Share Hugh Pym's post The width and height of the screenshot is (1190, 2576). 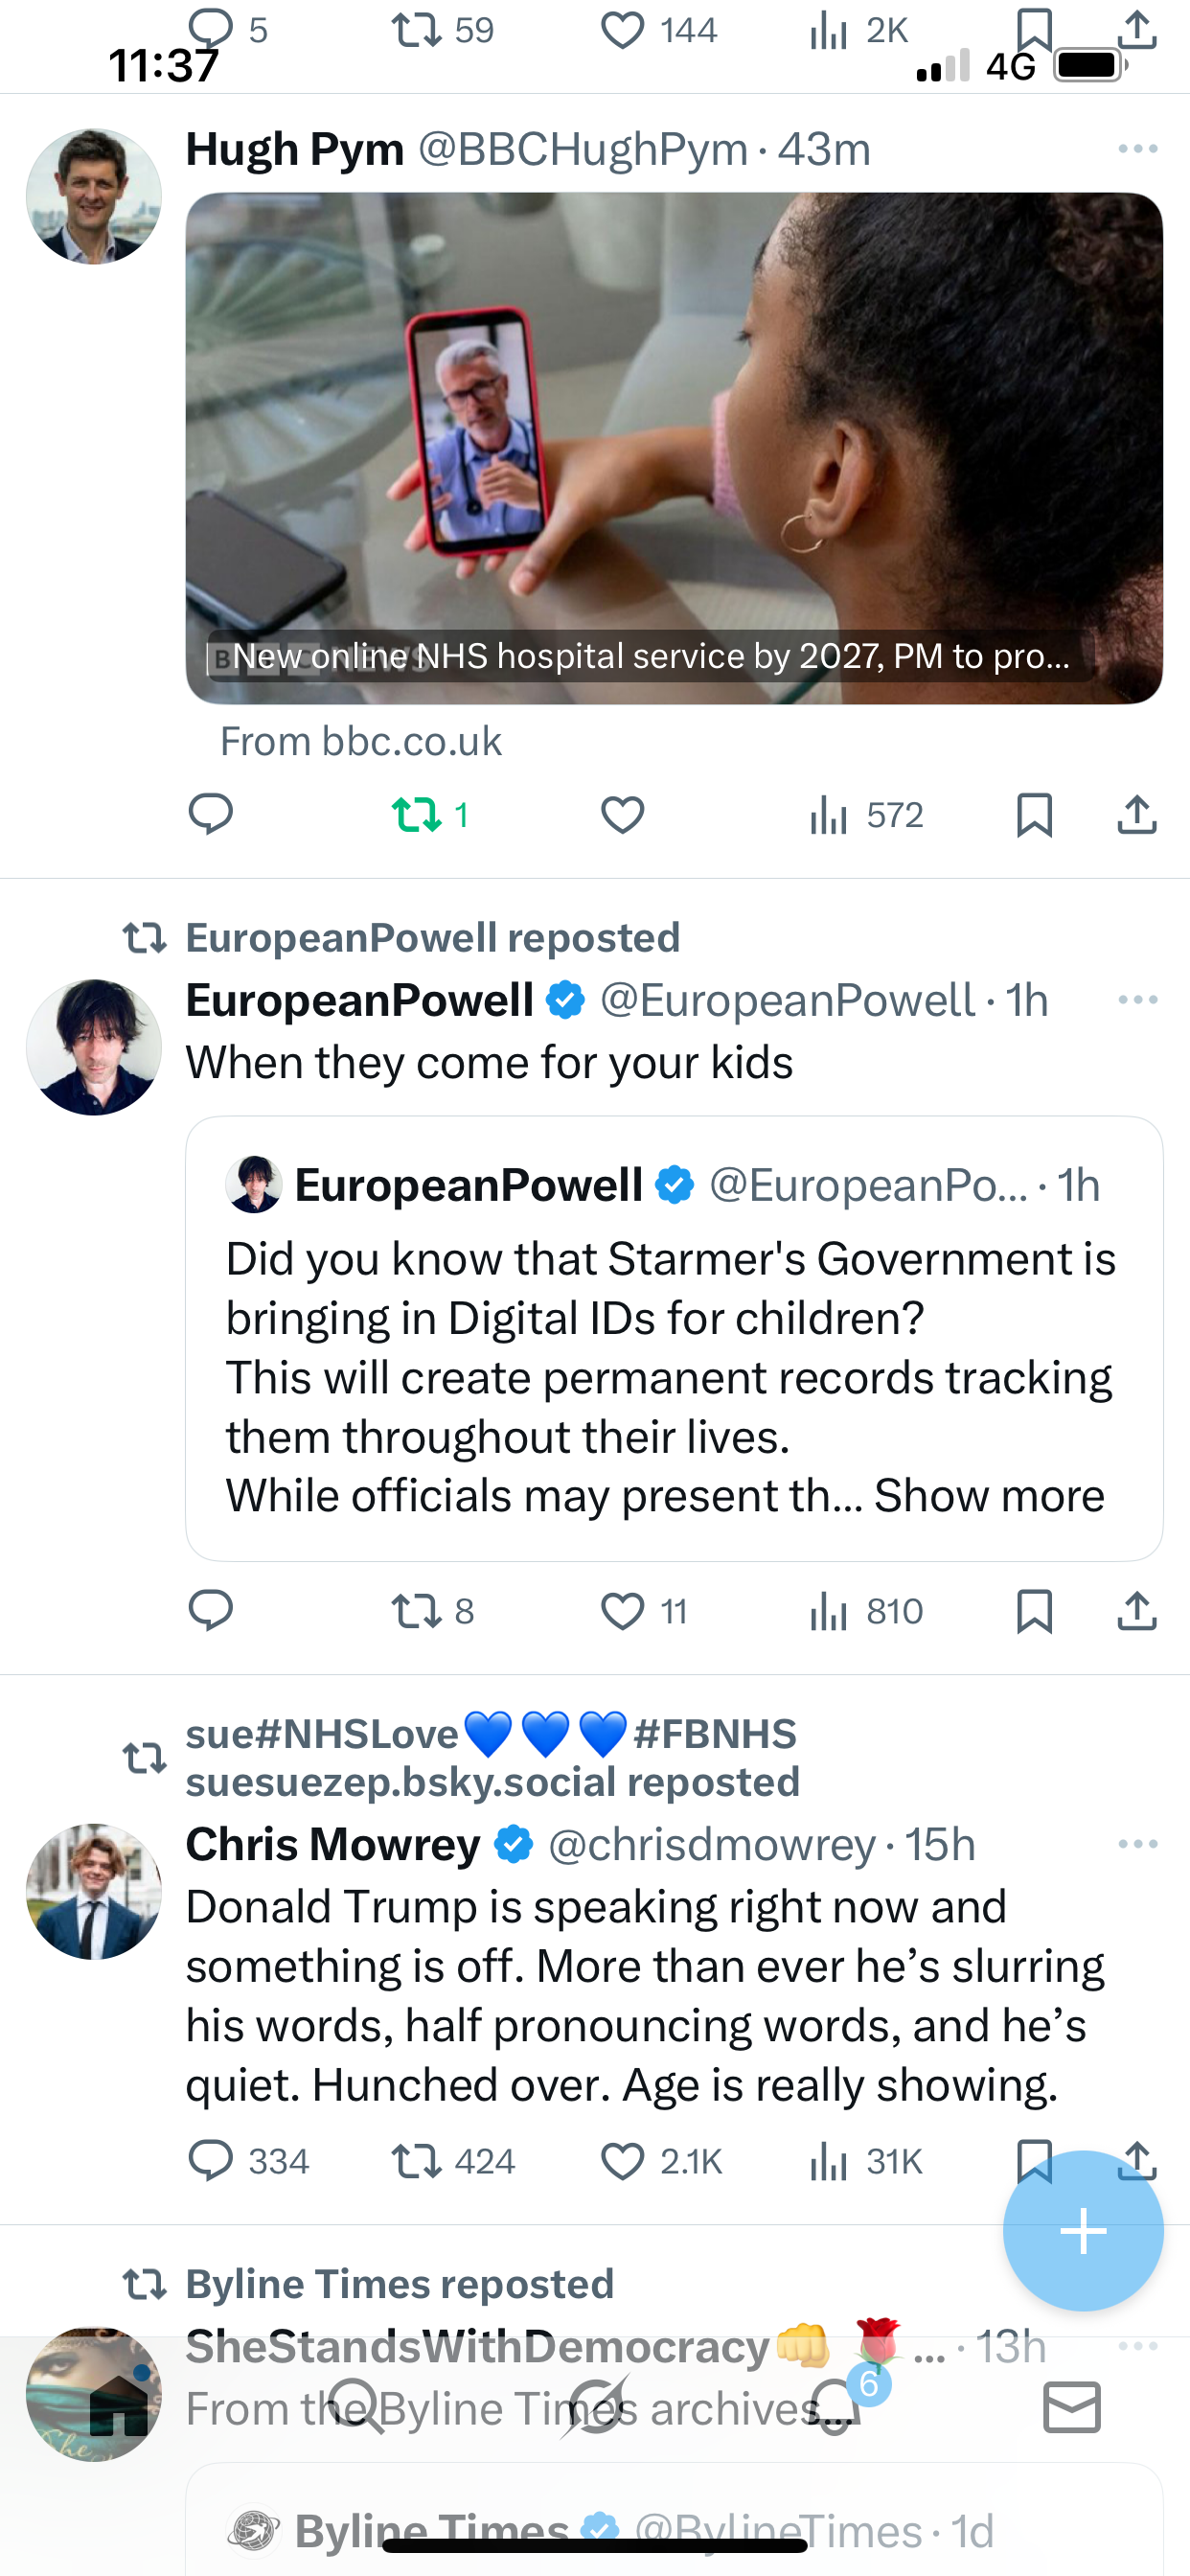pos(1137,815)
